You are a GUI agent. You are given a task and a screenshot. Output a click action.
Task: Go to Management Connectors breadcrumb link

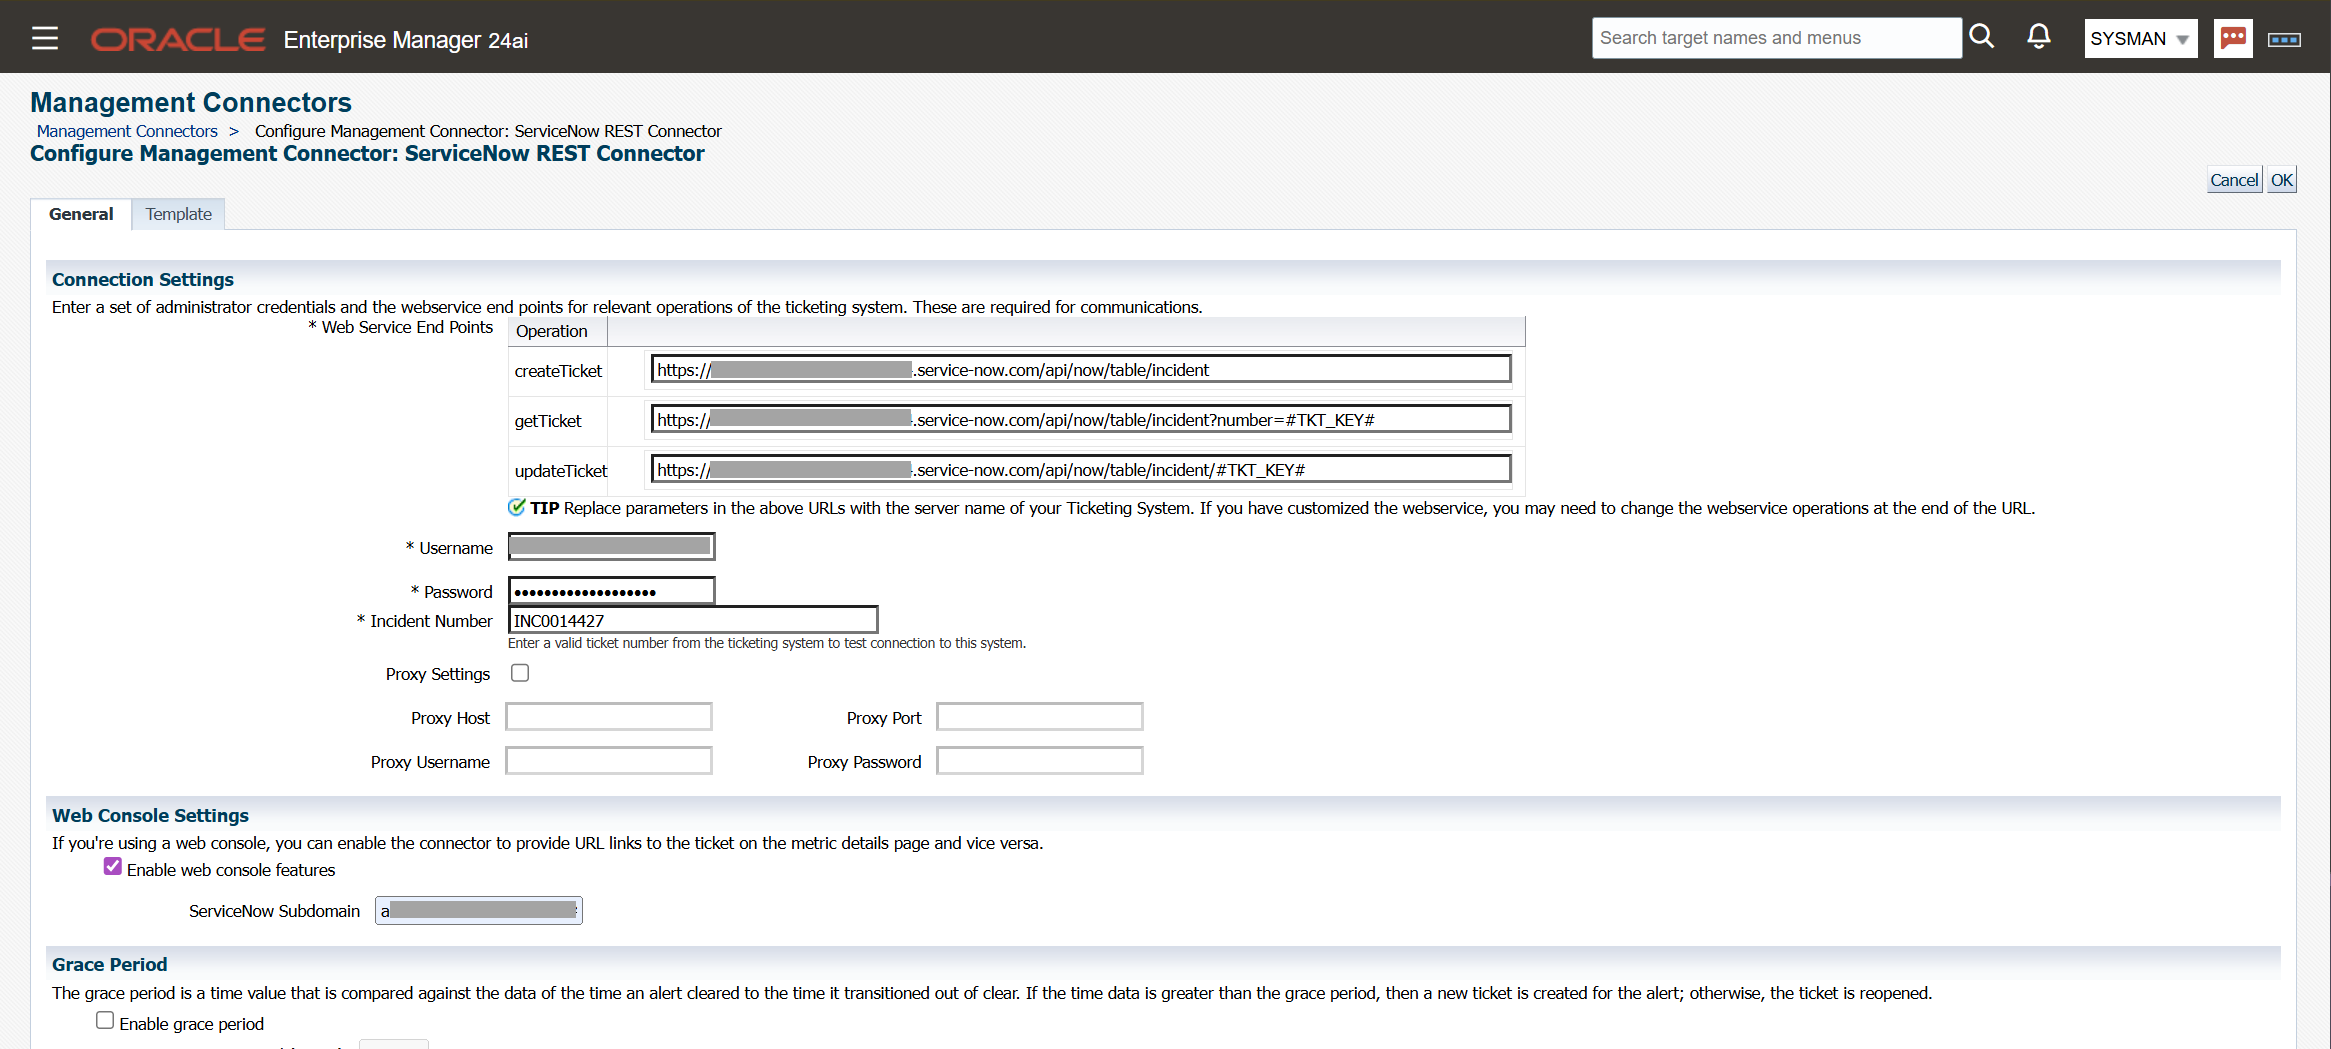127,131
